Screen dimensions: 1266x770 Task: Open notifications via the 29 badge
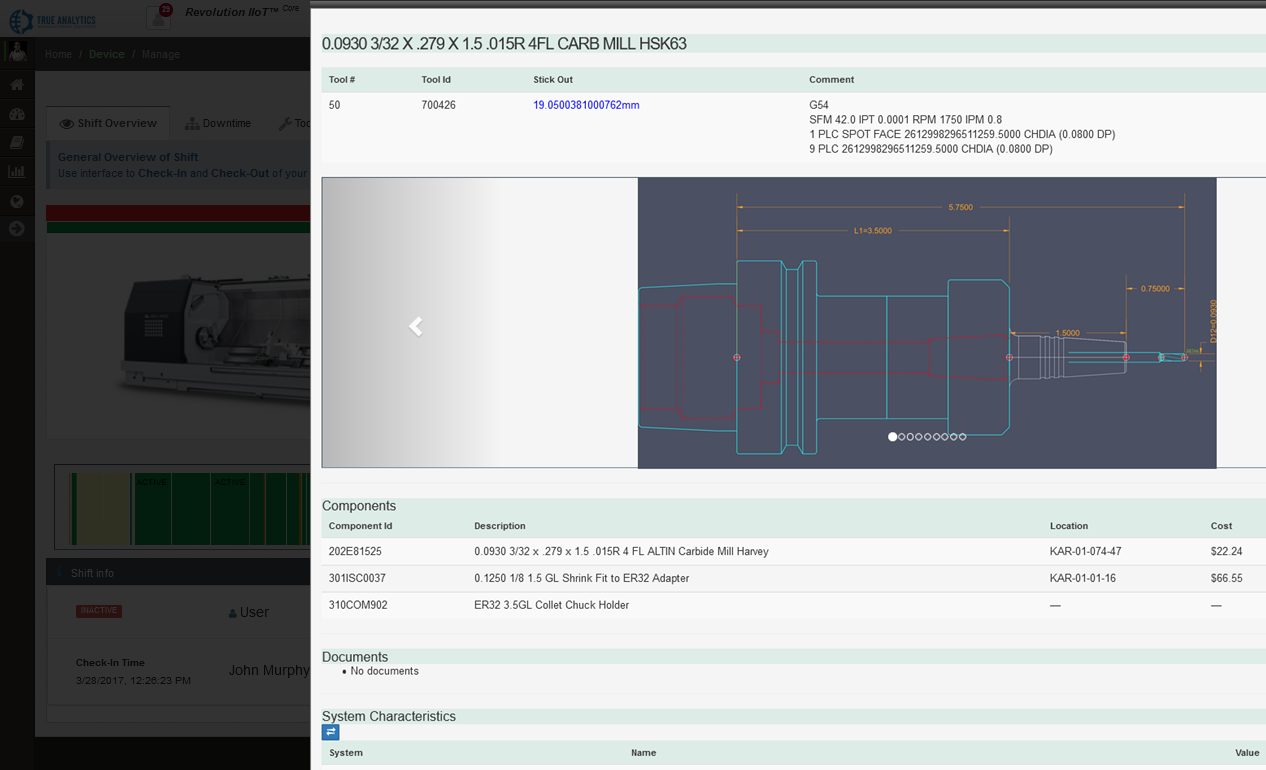(166, 10)
